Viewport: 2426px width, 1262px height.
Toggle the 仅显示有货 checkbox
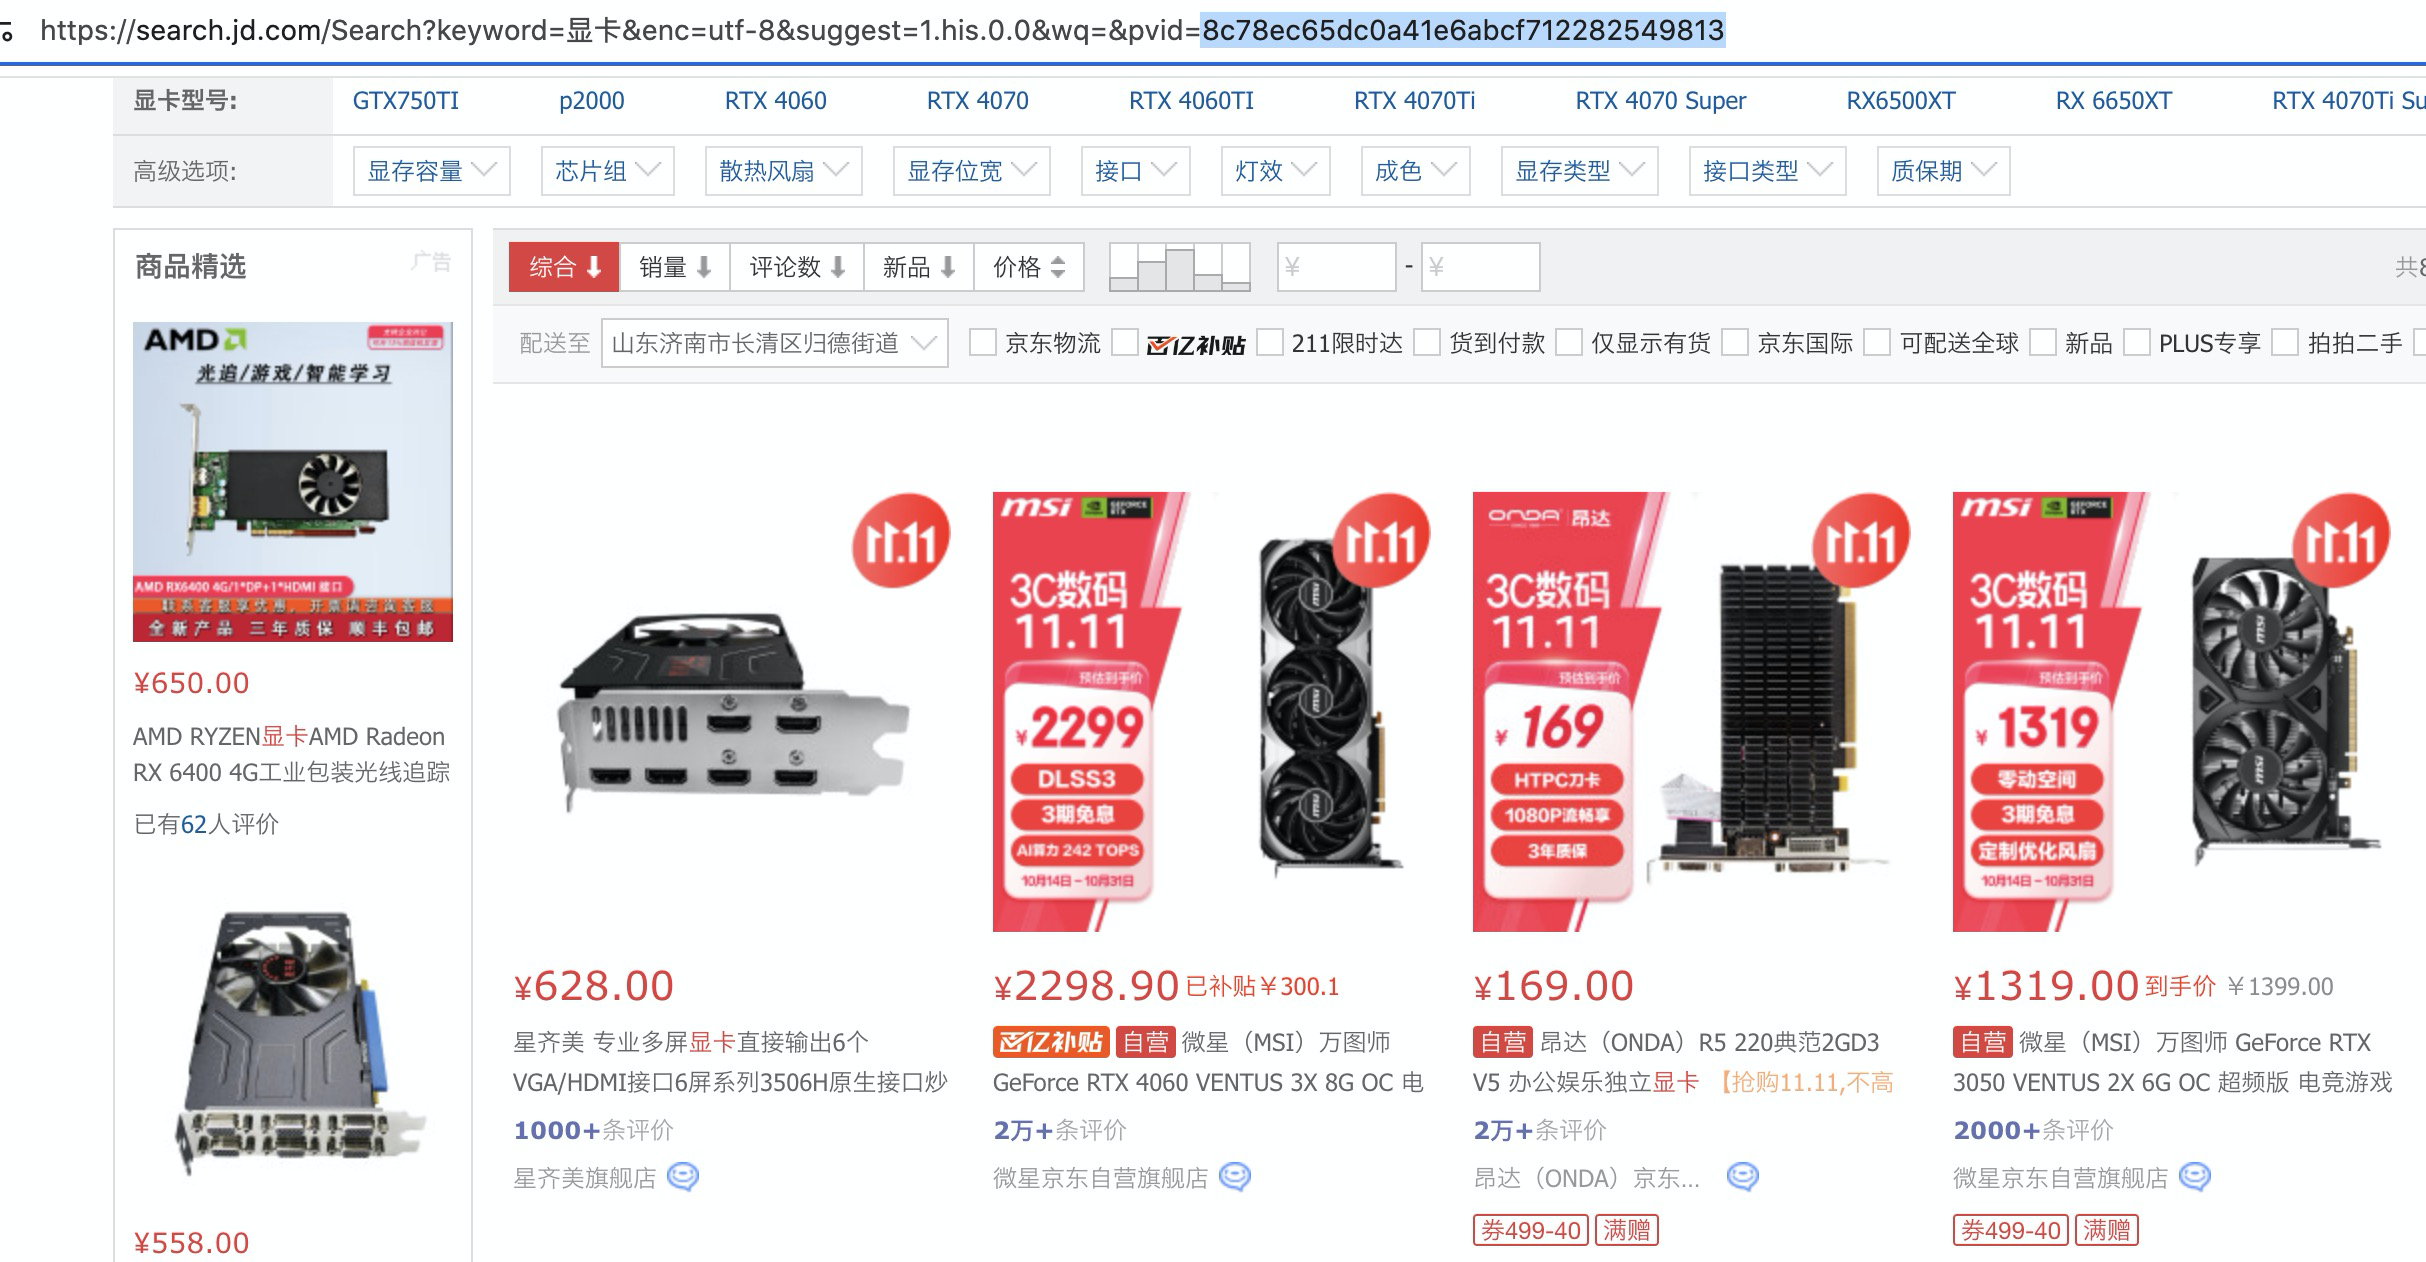click(1570, 343)
